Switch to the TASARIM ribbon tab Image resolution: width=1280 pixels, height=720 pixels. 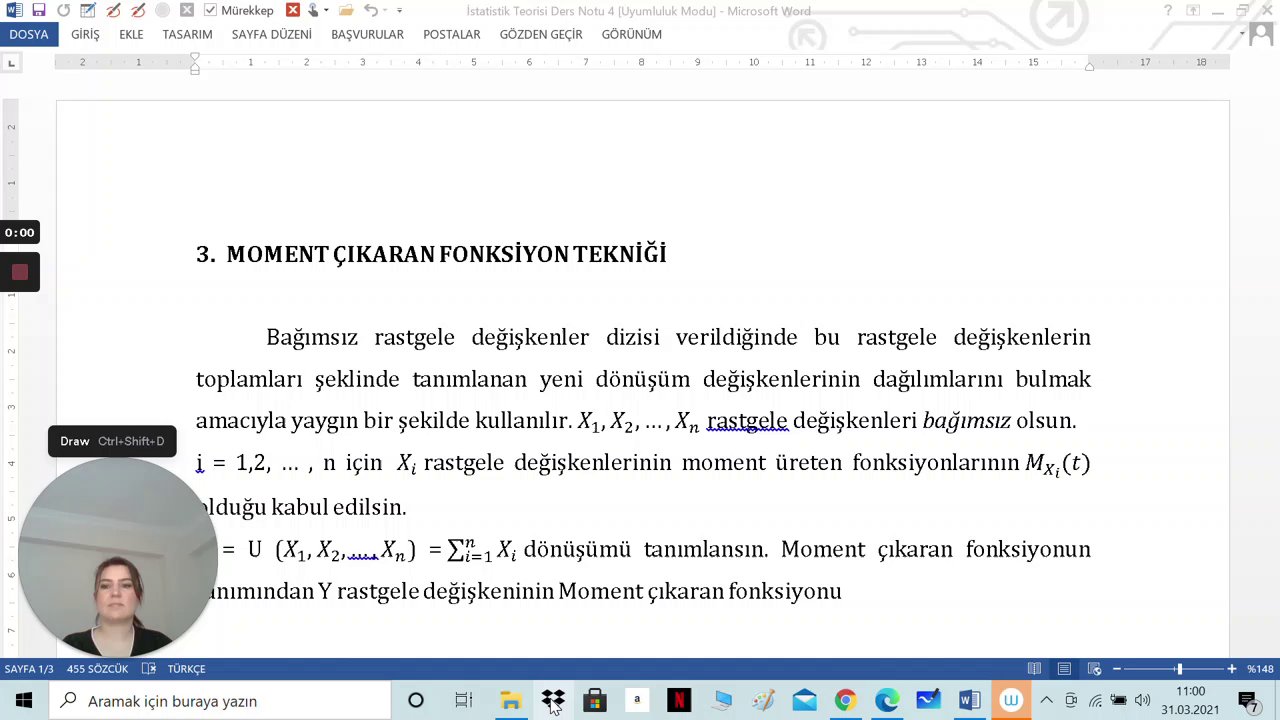[187, 34]
